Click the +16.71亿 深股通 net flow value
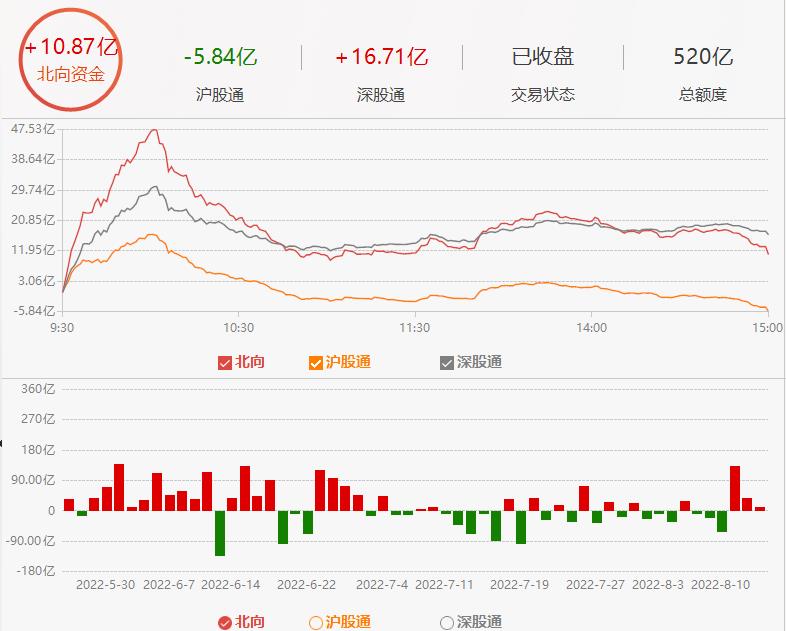Viewport: 786px width, 631px height. click(381, 56)
